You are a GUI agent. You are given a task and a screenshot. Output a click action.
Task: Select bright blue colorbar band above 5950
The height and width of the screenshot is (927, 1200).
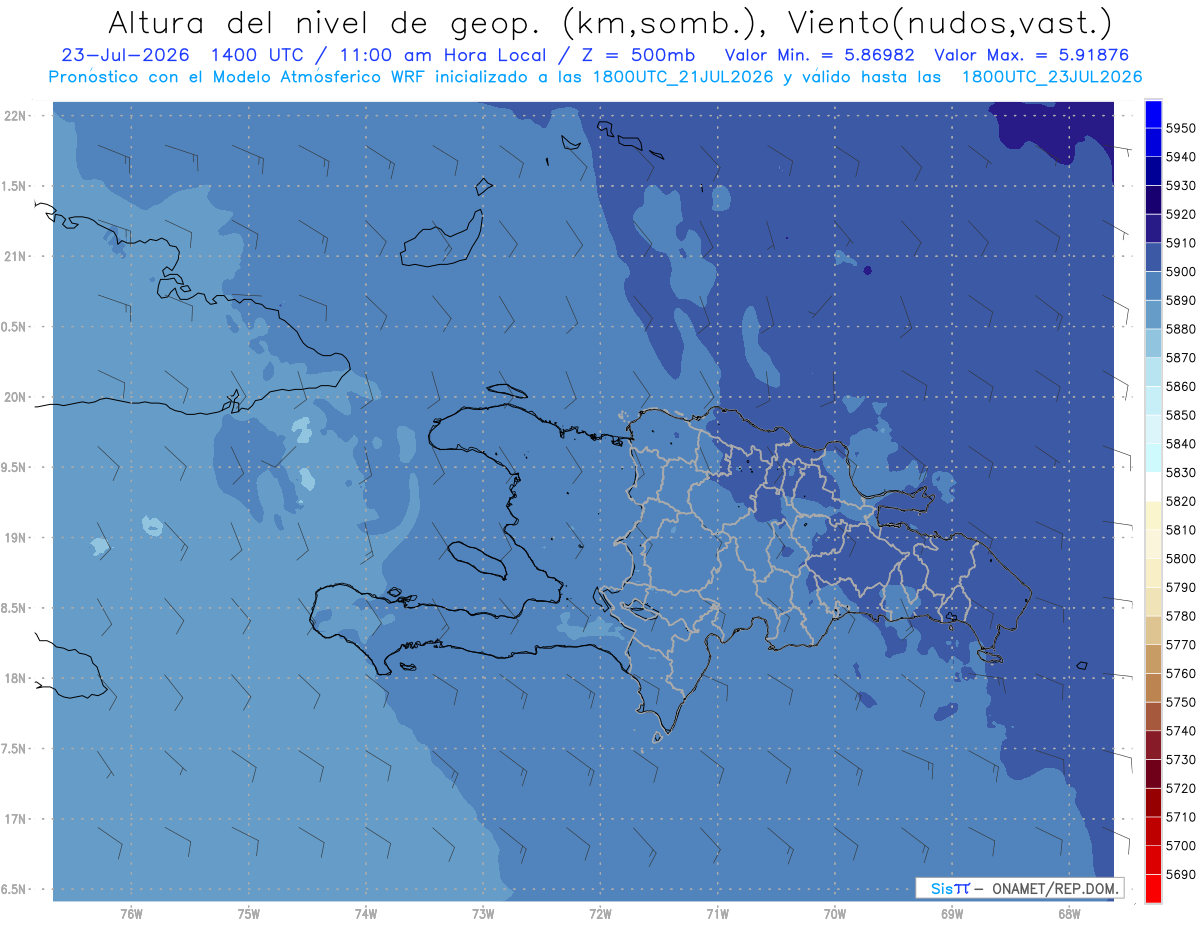pos(1153,114)
